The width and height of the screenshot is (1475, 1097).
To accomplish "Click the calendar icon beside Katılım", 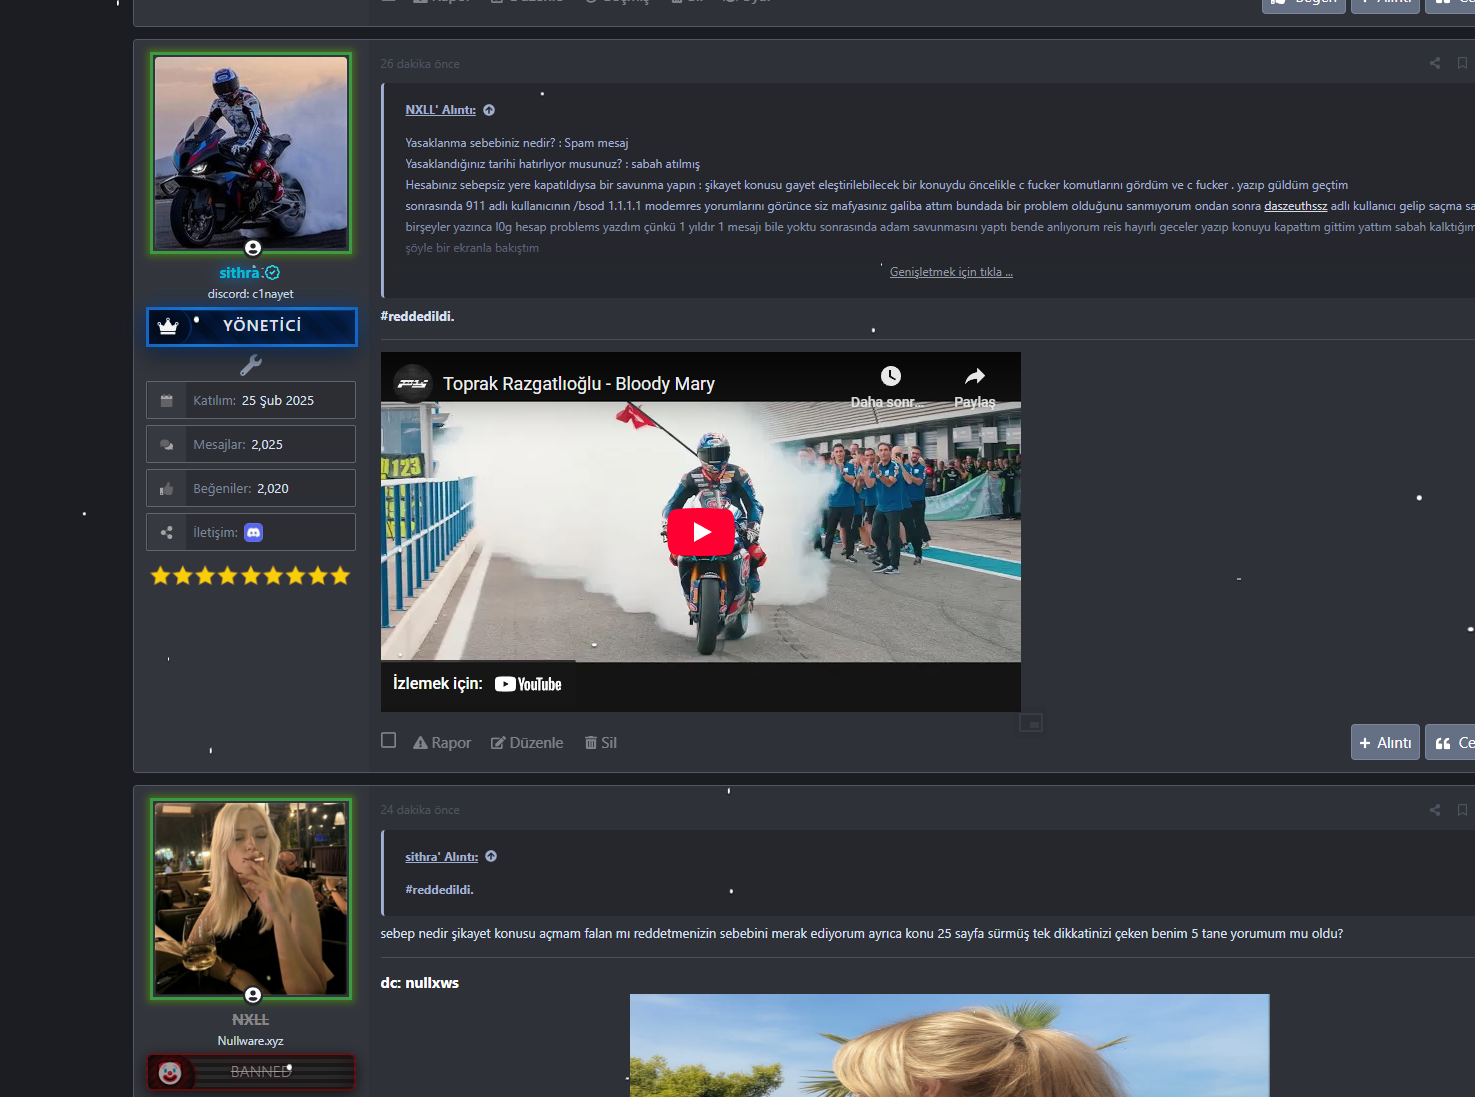I will tap(167, 400).
